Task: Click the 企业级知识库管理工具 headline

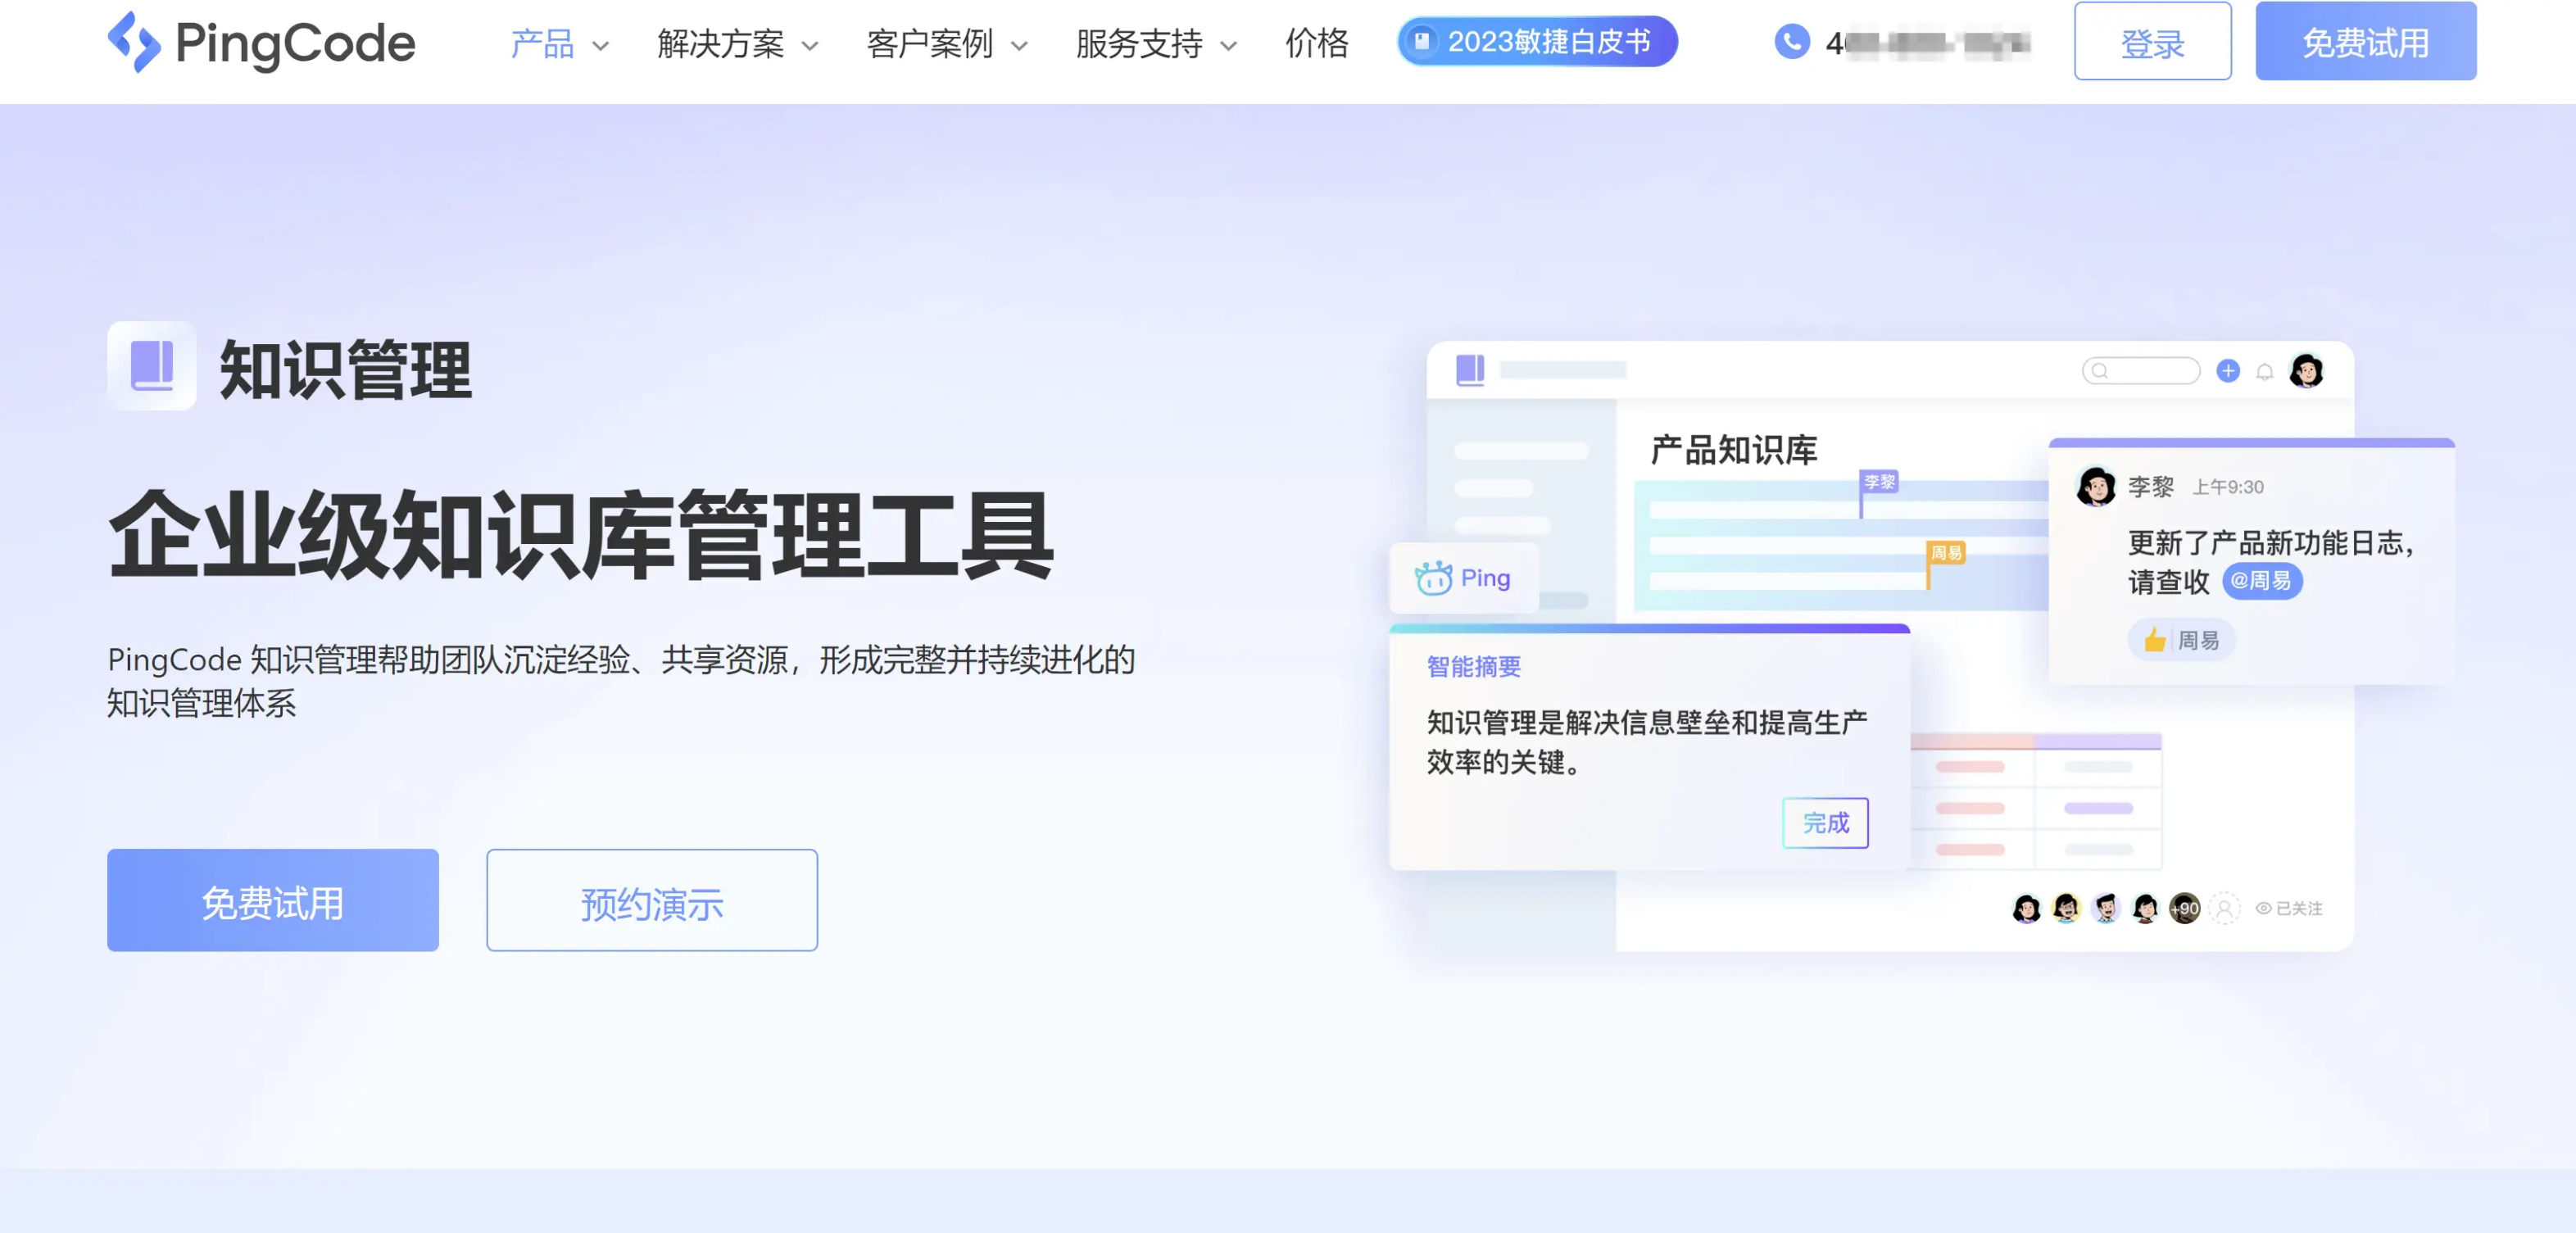Action: click(x=581, y=535)
